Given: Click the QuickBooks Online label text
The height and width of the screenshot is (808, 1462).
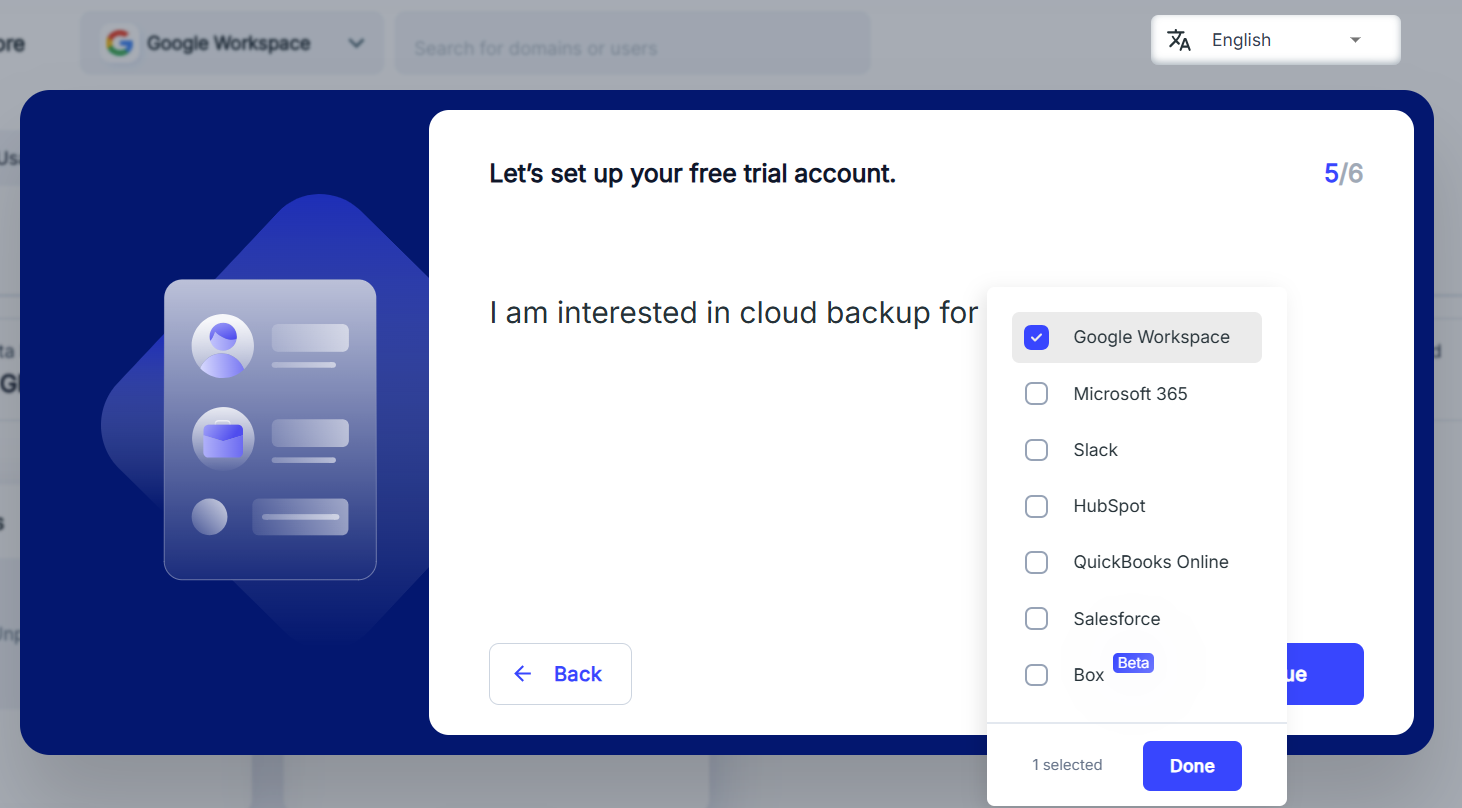Looking at the screenshot, I should point(1151,562).
